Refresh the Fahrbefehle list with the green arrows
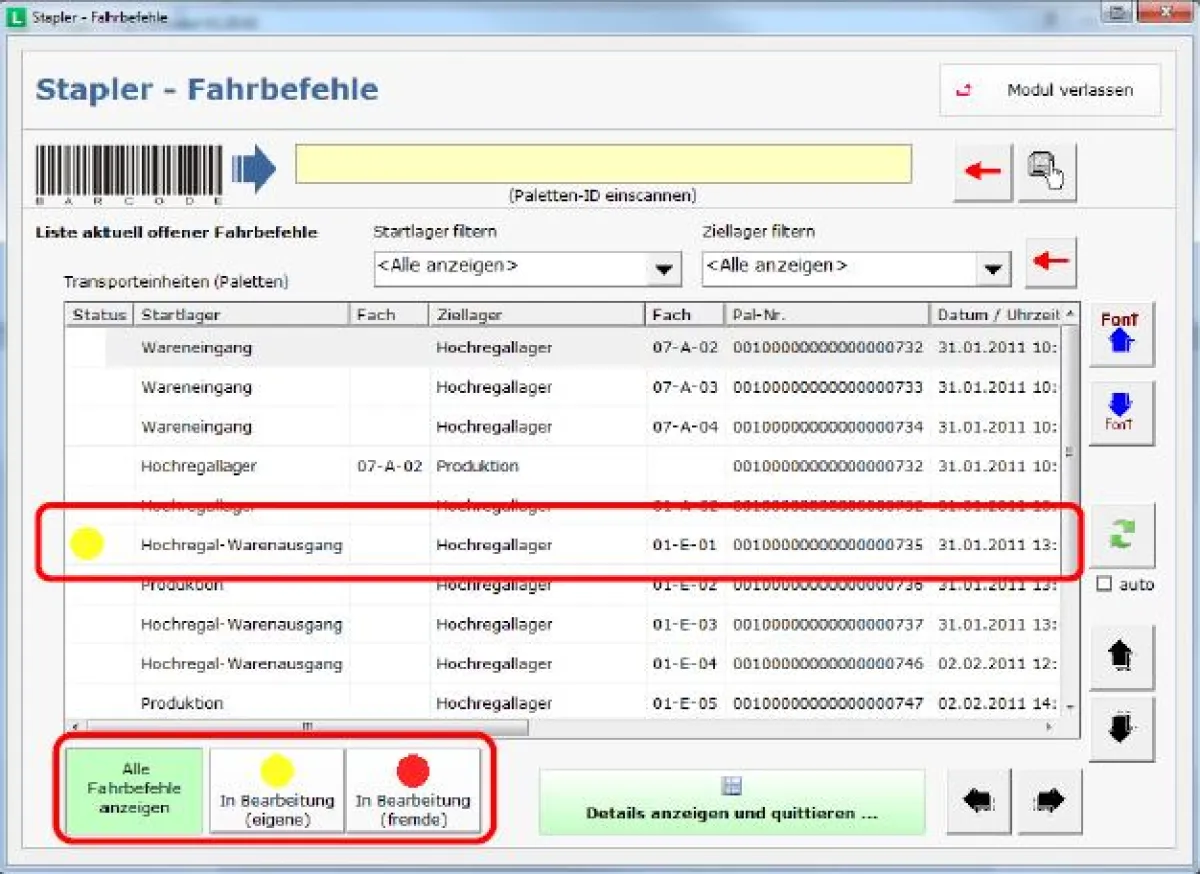The image size is (1200, 874). [1121, 536]
